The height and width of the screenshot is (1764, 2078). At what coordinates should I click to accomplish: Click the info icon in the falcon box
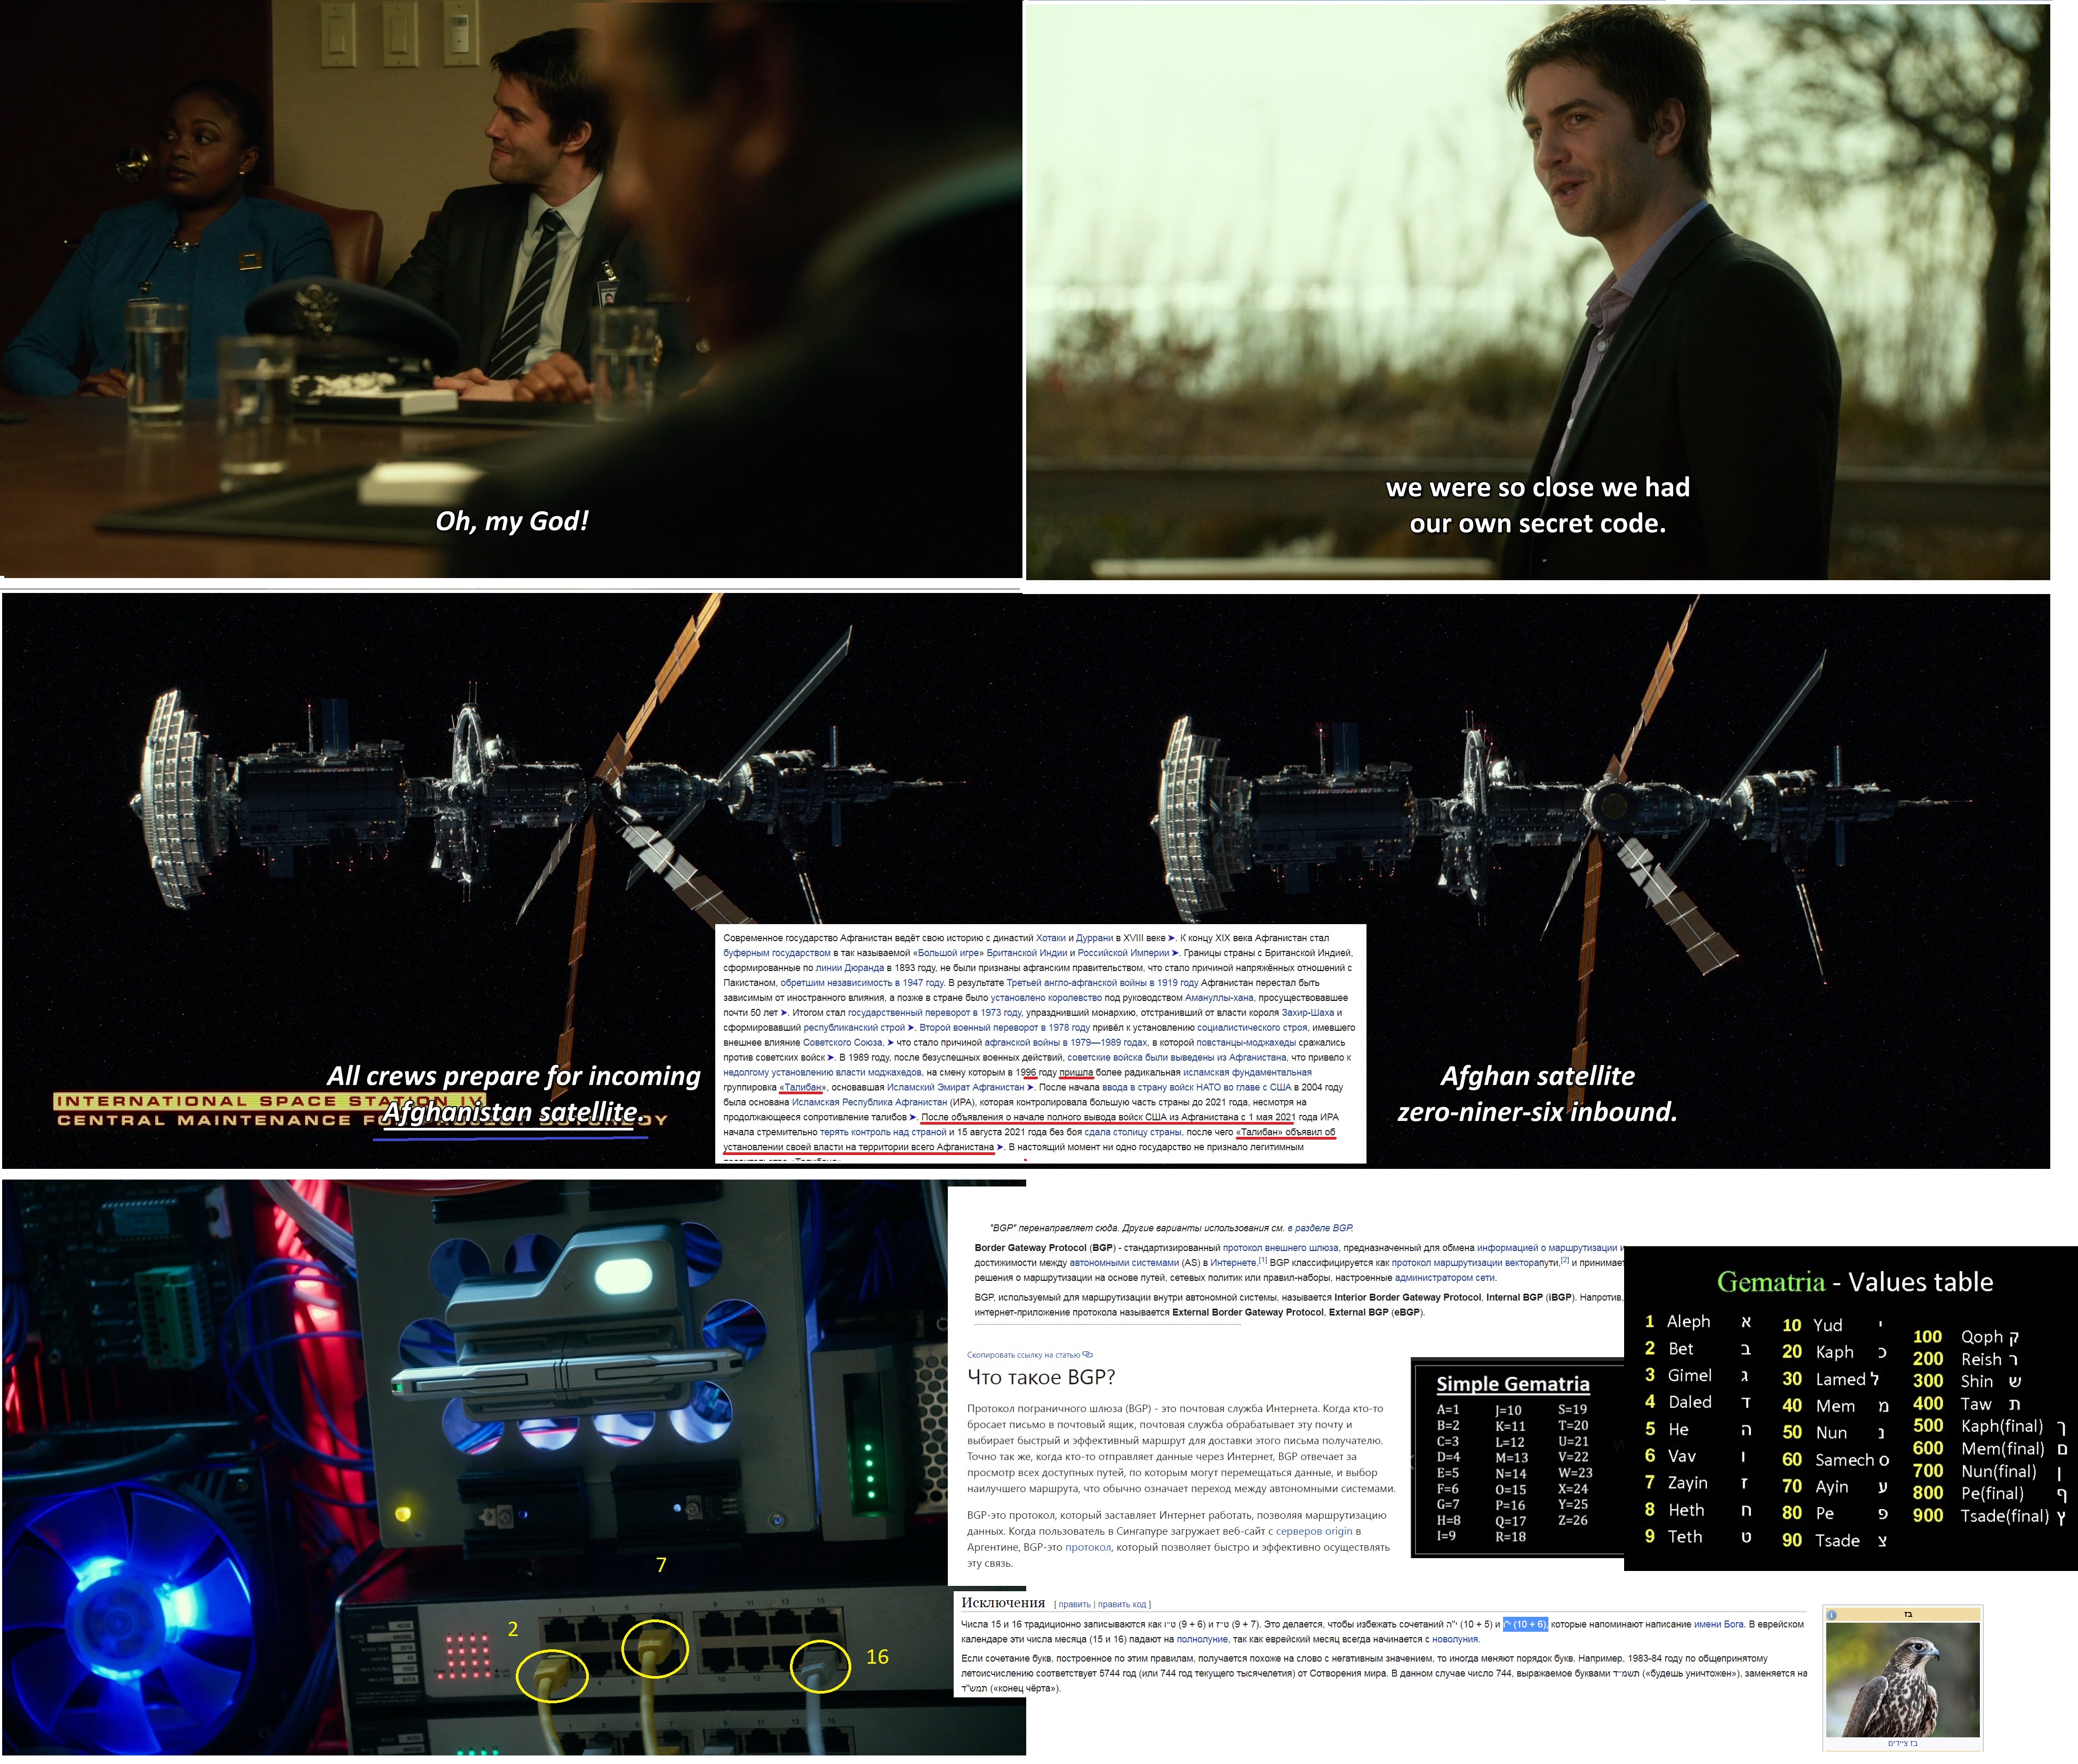(1832, 1615)
